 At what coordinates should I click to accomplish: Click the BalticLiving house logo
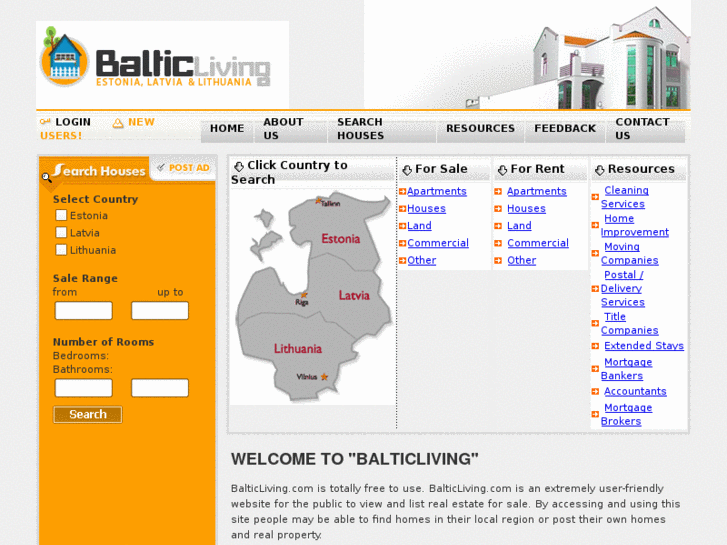[x=64, y=58]
